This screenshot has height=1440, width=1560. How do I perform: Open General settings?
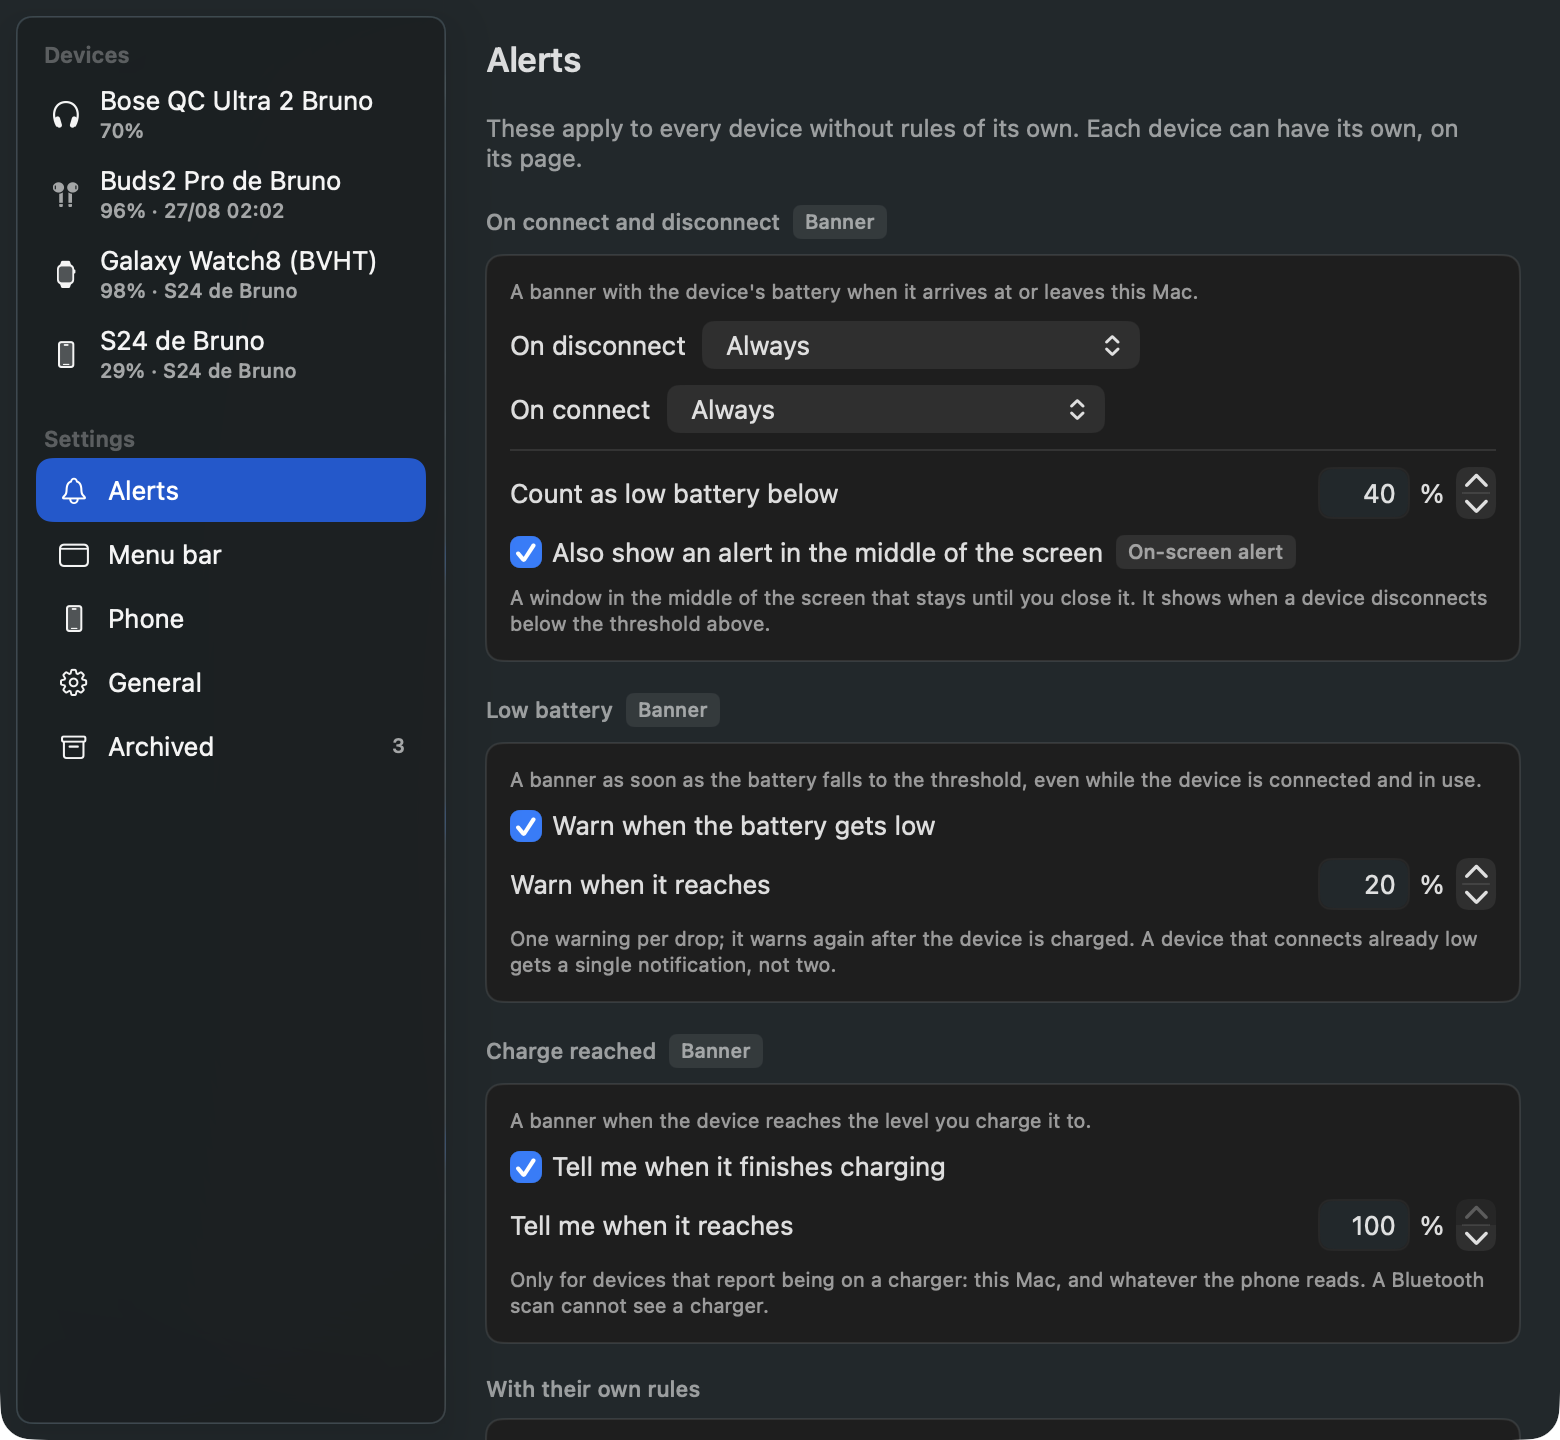coord(231,683)
